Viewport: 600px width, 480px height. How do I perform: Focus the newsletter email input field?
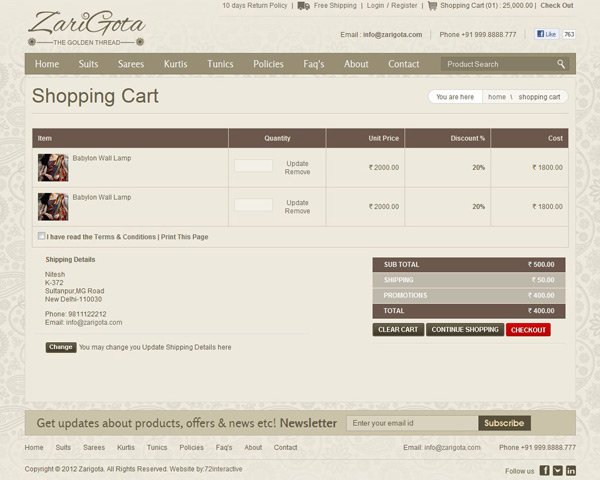[x=412, y=423]
